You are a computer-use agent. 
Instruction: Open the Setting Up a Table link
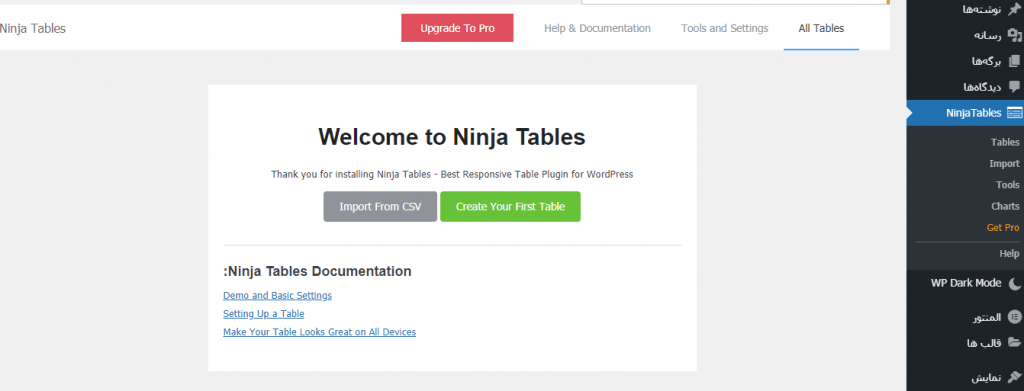pyautogui.click(x=264, y=314)
